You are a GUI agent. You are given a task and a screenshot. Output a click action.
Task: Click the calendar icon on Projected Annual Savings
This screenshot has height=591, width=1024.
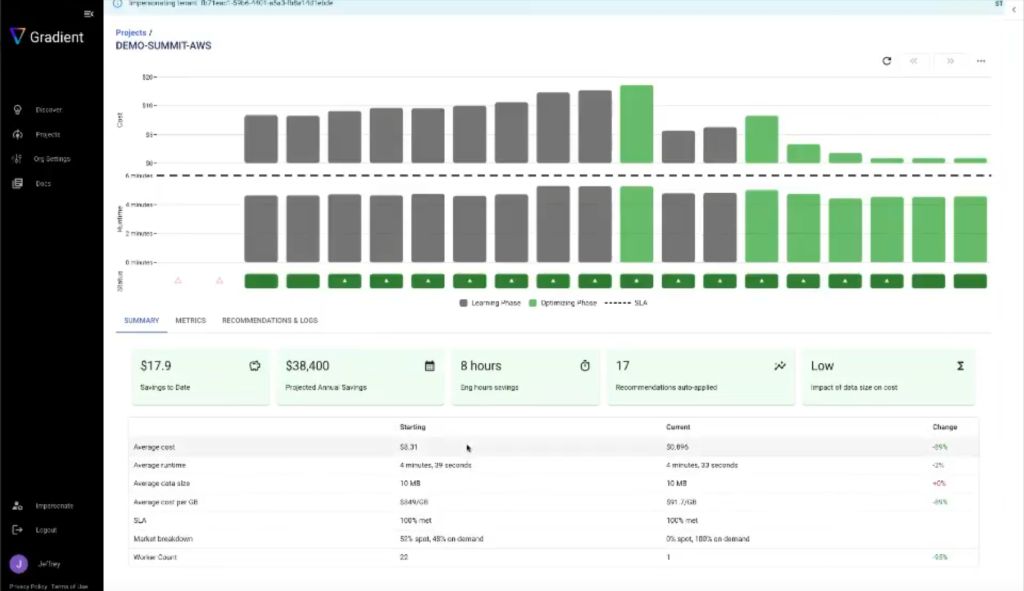pyautogui.click(x=430, y=366)
